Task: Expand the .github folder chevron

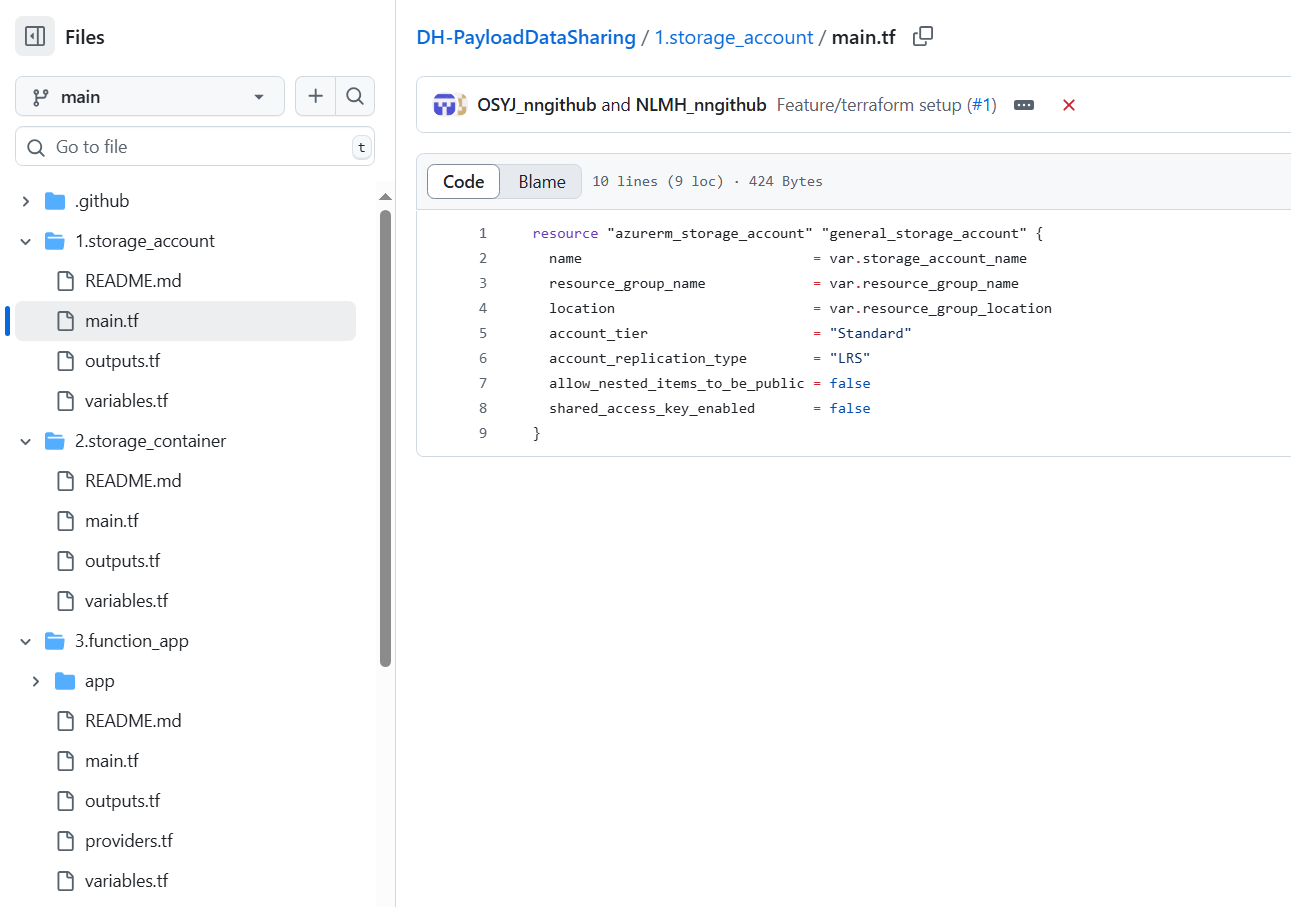Action: [x=26, y=201]
